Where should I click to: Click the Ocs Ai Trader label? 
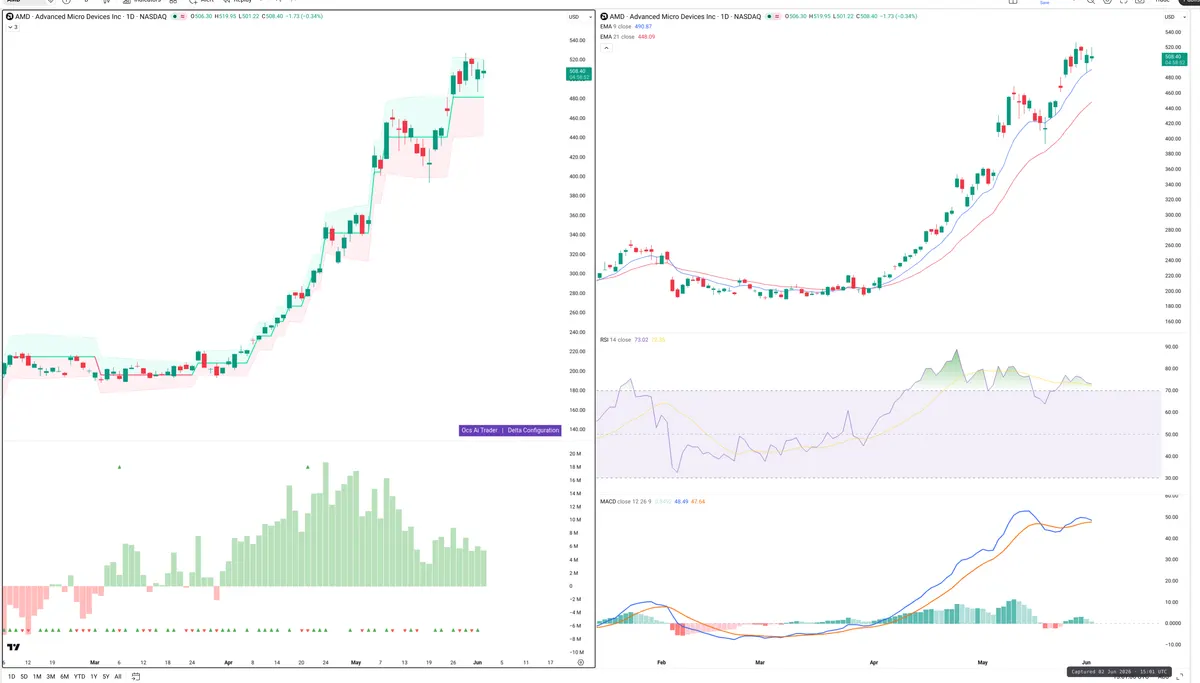[479, 430]
